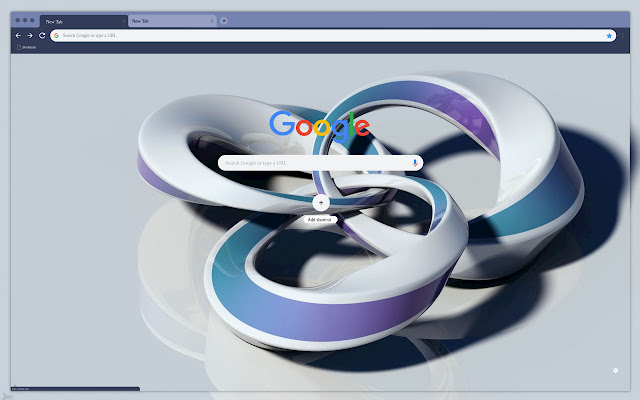Open a new tab with the plus button
This screenshot has height=400, width=640.
pos(224,21)
